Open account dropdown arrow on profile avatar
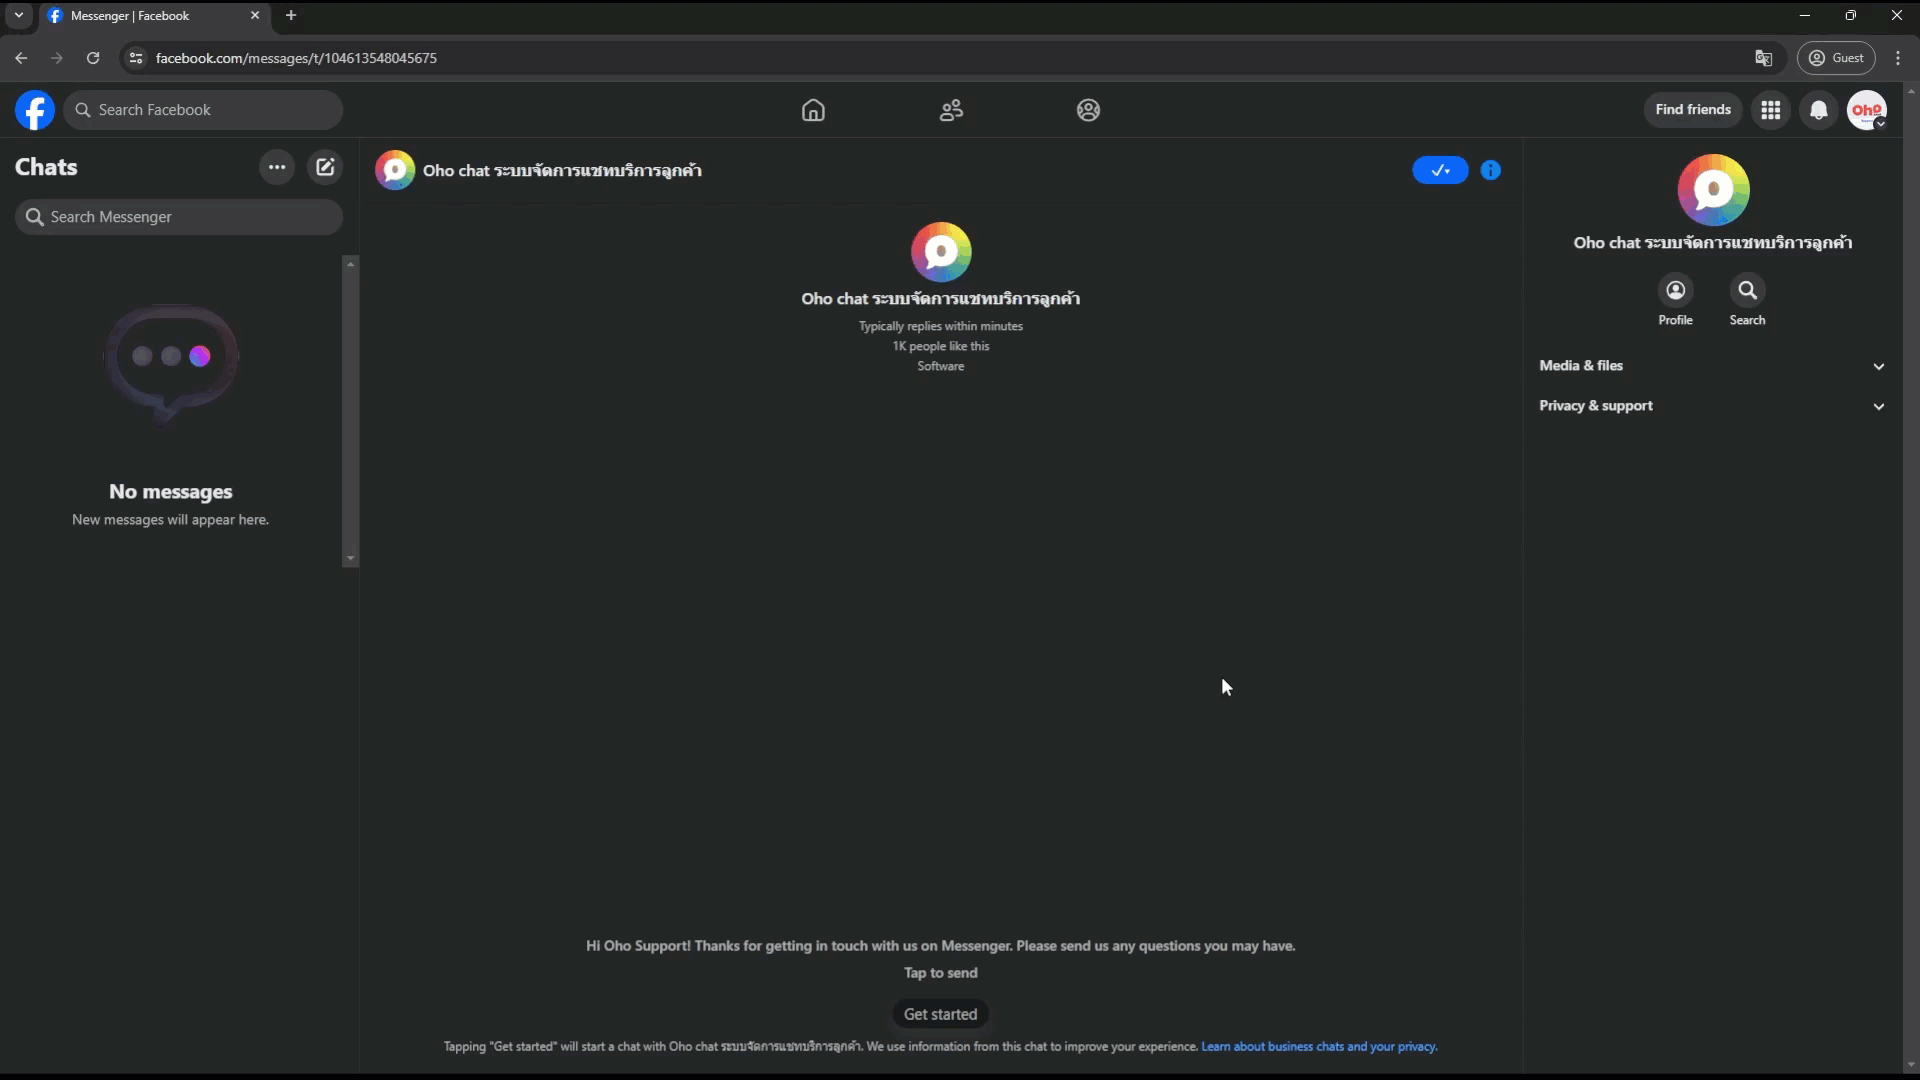1920x1080 pixels. coord(1880,124)
